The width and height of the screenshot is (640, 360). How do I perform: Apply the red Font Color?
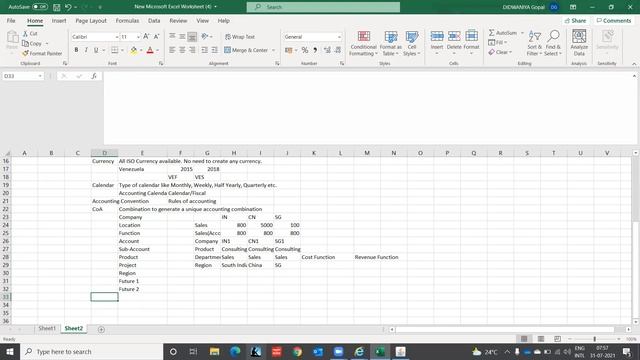150,50
